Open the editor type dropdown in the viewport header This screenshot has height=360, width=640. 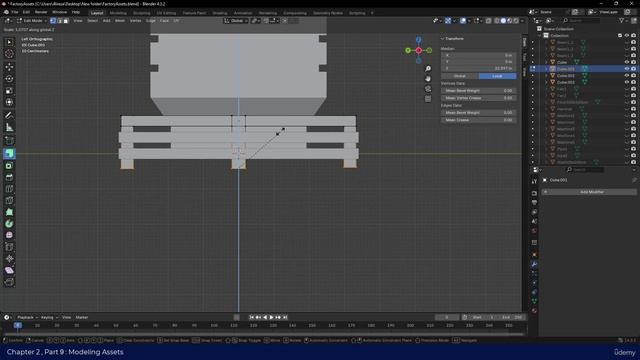pyautogui.click(x=8, y=20)
